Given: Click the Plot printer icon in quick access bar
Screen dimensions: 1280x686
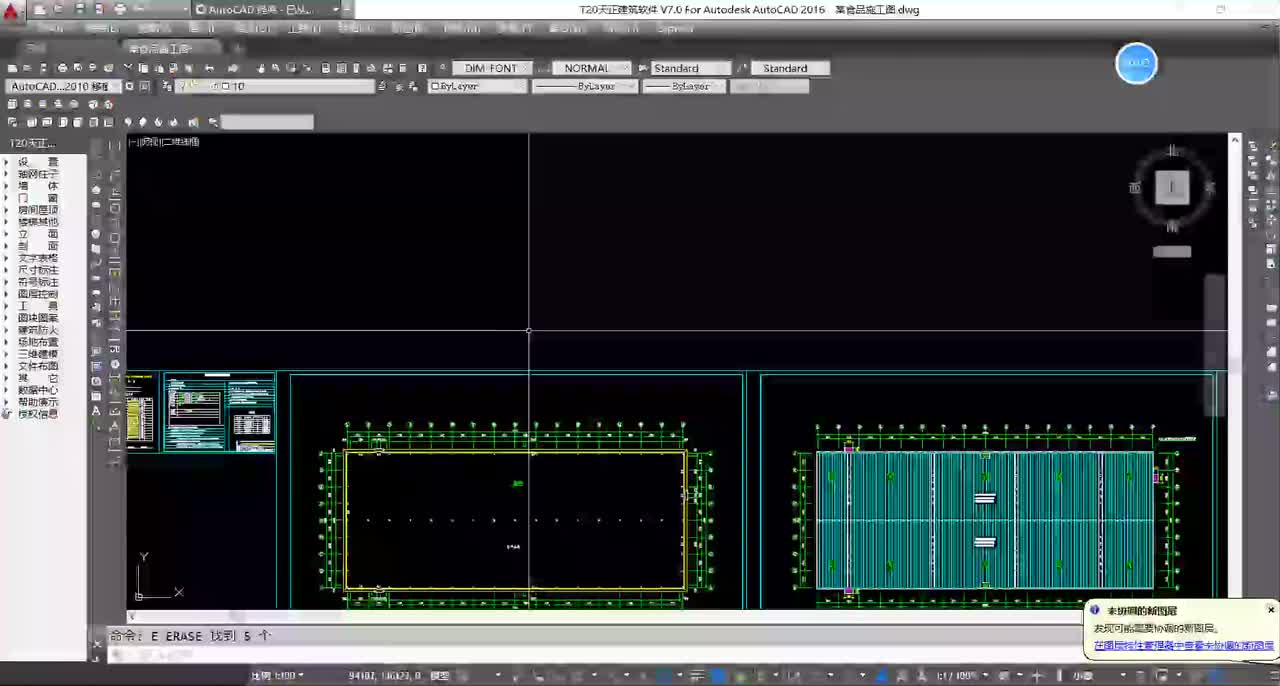Looking at the screenshot, I should click(x=121, y=9).
